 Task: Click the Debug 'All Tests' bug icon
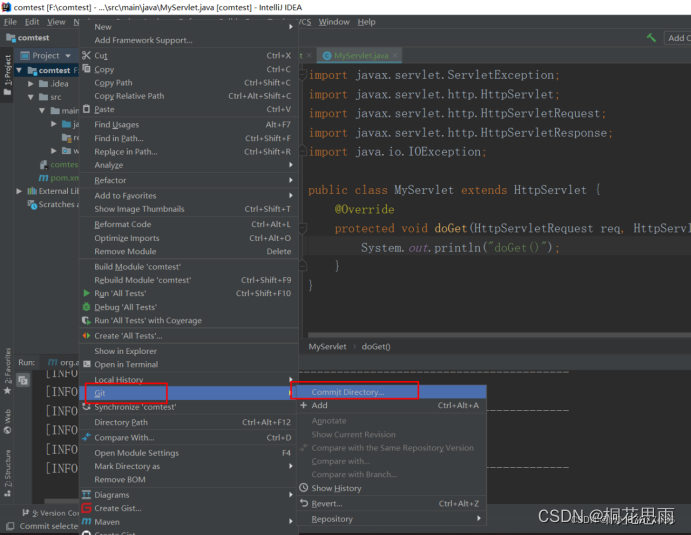coord(86,307)
